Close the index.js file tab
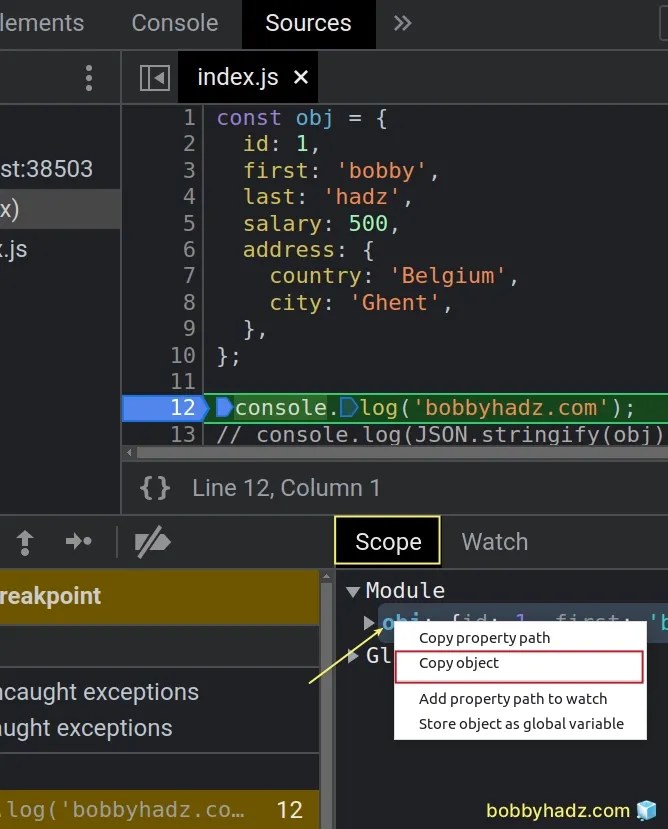 point(302,77)
